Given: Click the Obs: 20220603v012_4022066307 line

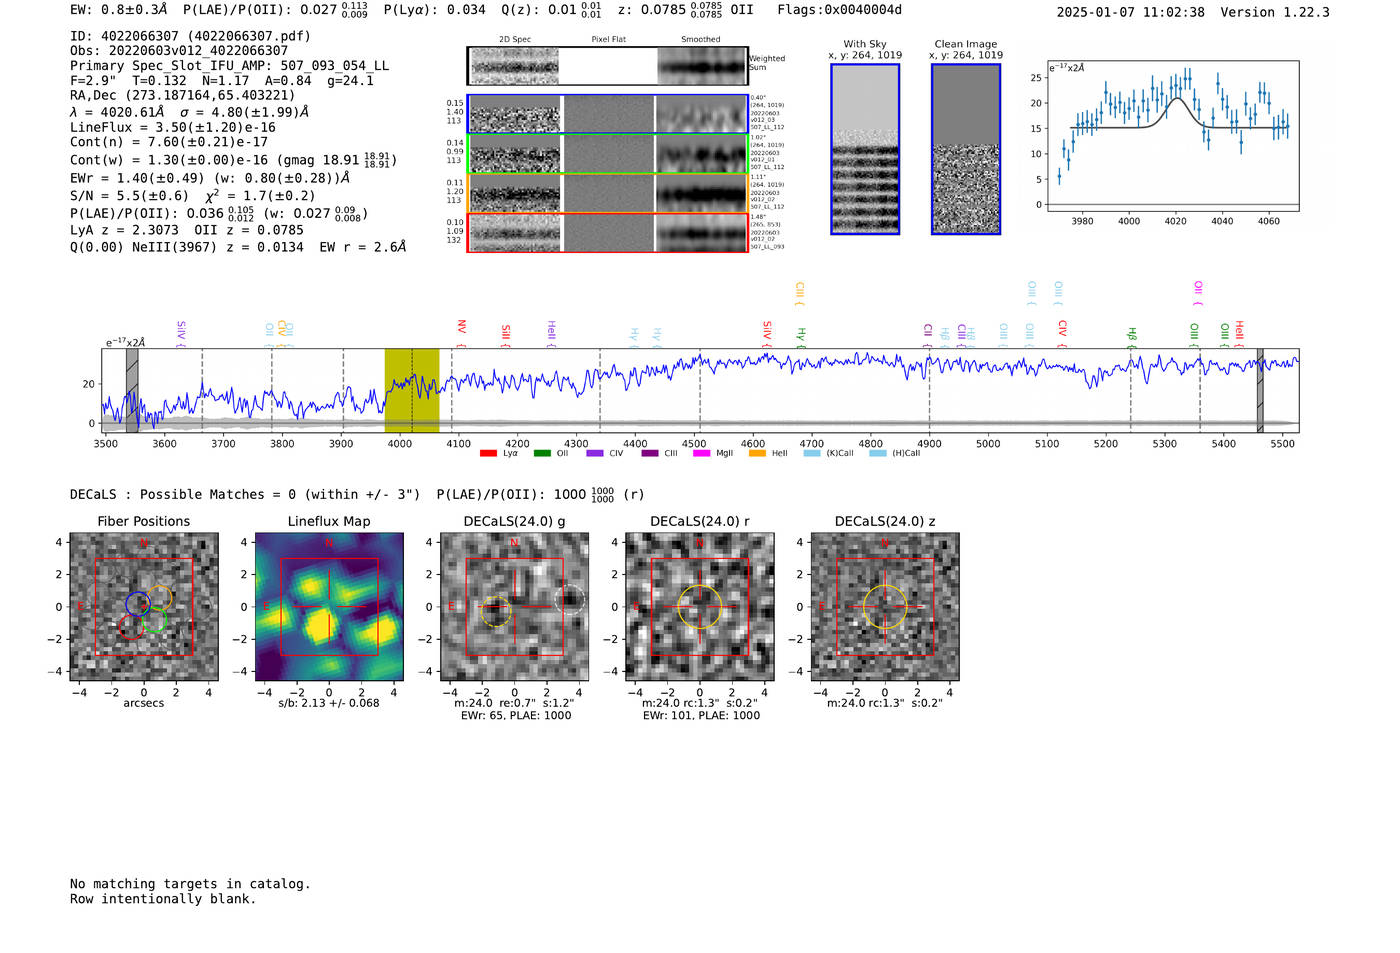Looking at the screenshot, I should (x=179, y=51).
